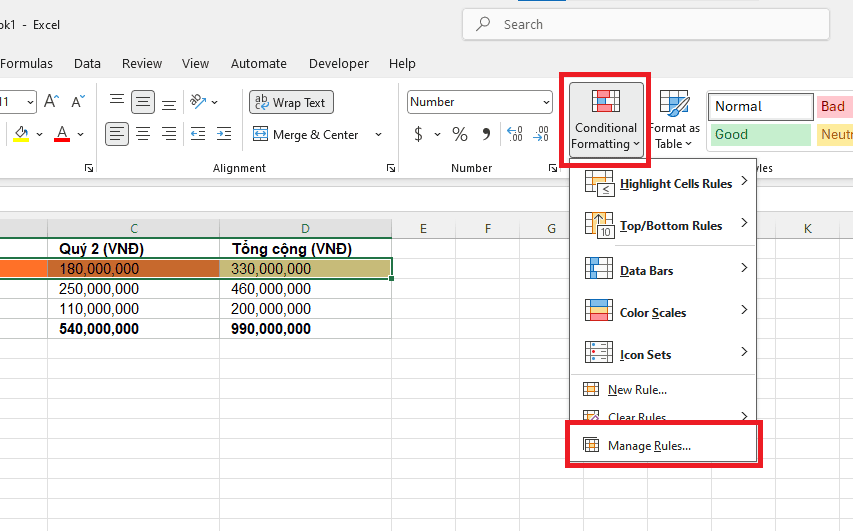Open Icon Sets submenu

click(x=663, y=354)
